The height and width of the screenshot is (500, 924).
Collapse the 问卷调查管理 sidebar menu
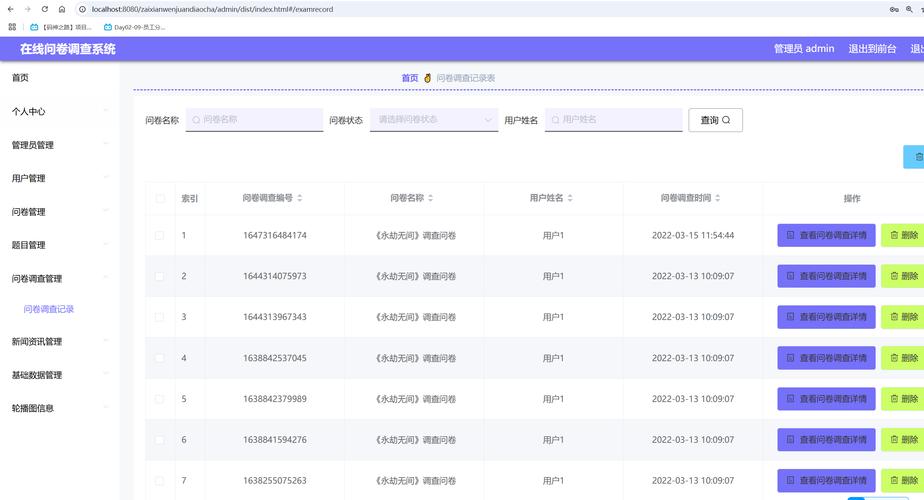click(x=59, y=278)
